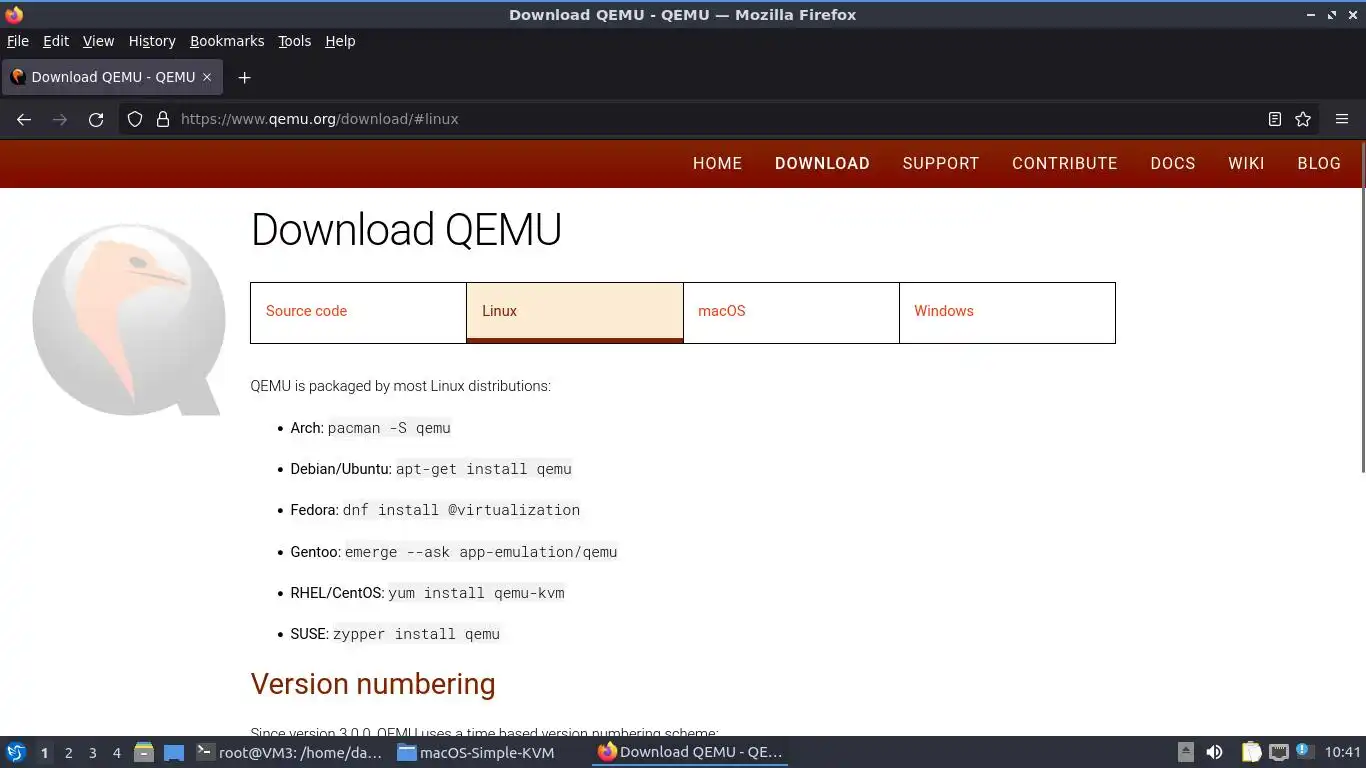
Task: Open the volume speaker tray icon
Action: click(x=1214, y=752)
